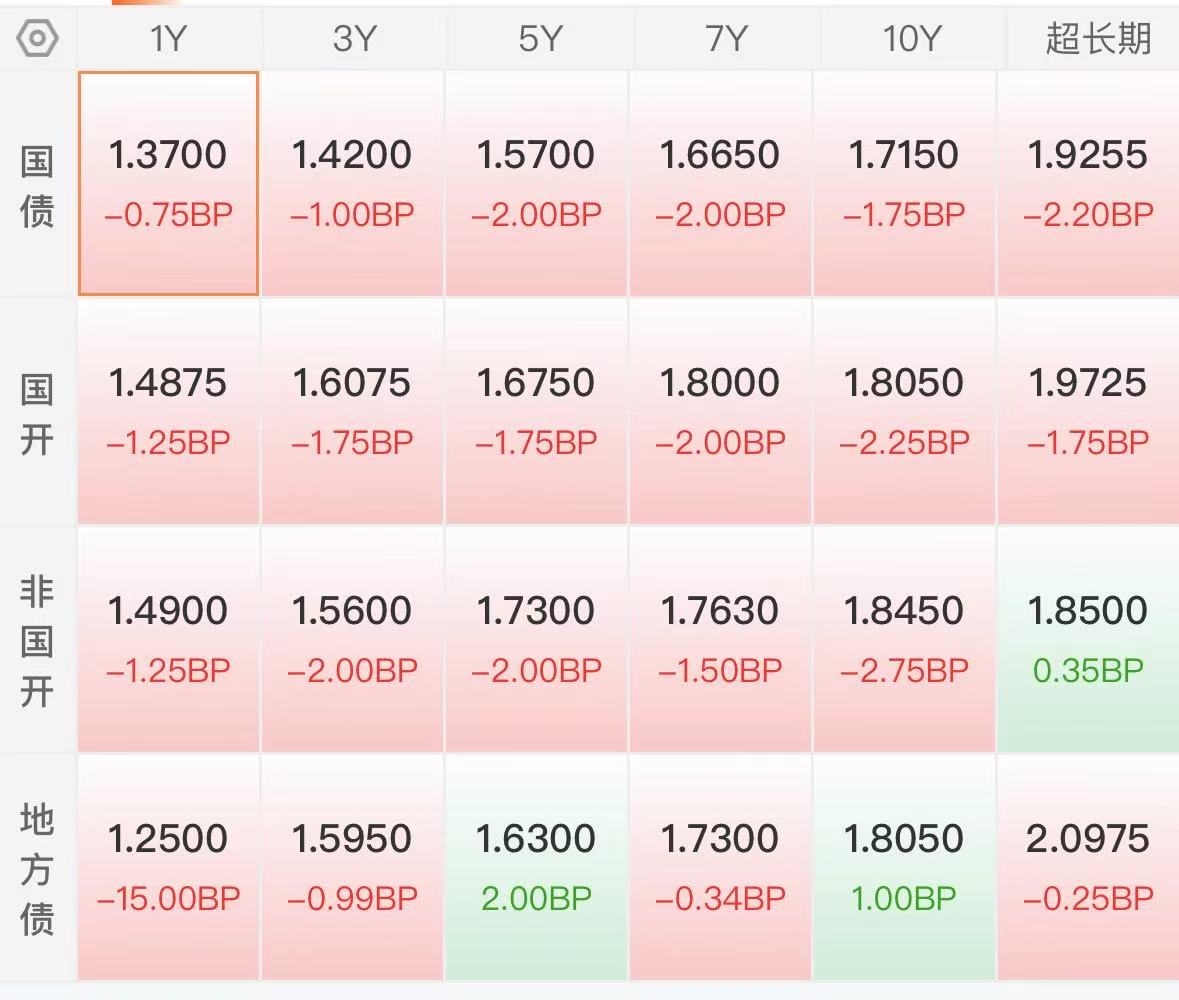The image size is (1179, 1000).
Task: Open the 地方债 row label
Action: click(37, 869)
